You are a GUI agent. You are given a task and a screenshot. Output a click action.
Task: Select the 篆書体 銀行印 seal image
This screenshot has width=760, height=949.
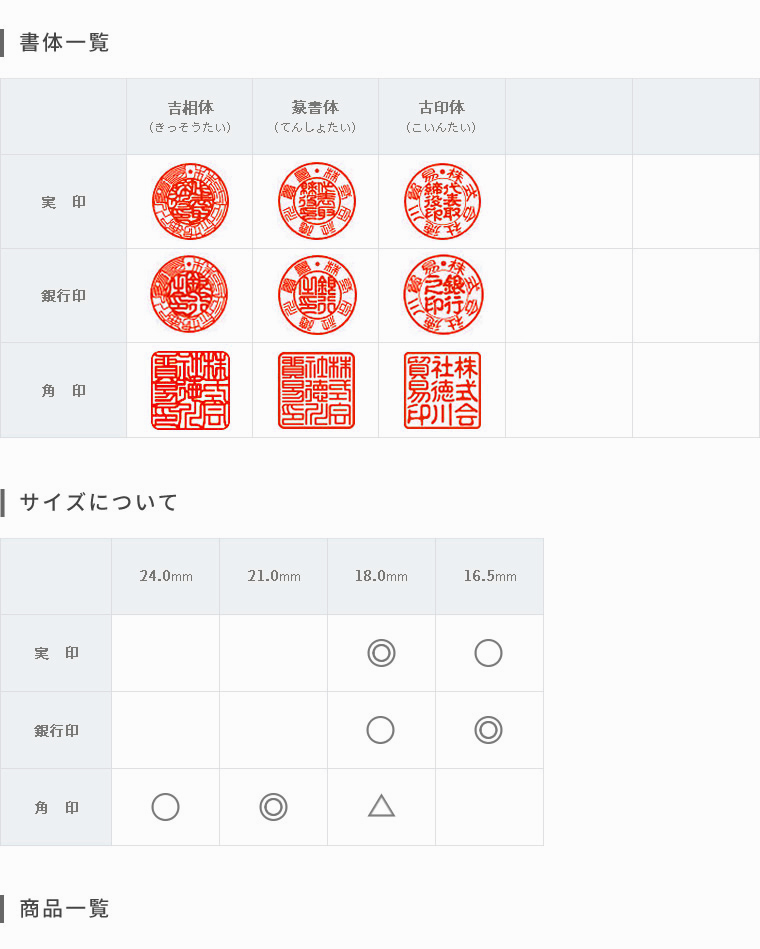[316, 295]
